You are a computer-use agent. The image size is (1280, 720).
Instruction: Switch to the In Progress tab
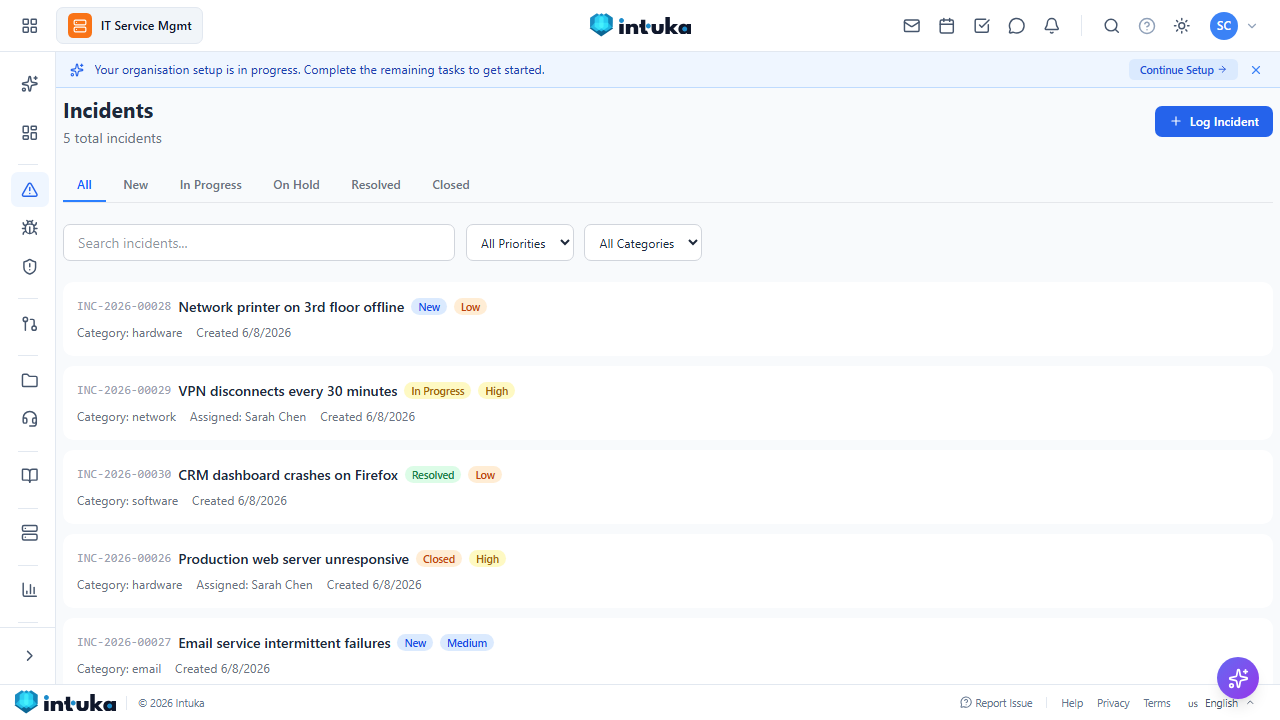(211, 185)
